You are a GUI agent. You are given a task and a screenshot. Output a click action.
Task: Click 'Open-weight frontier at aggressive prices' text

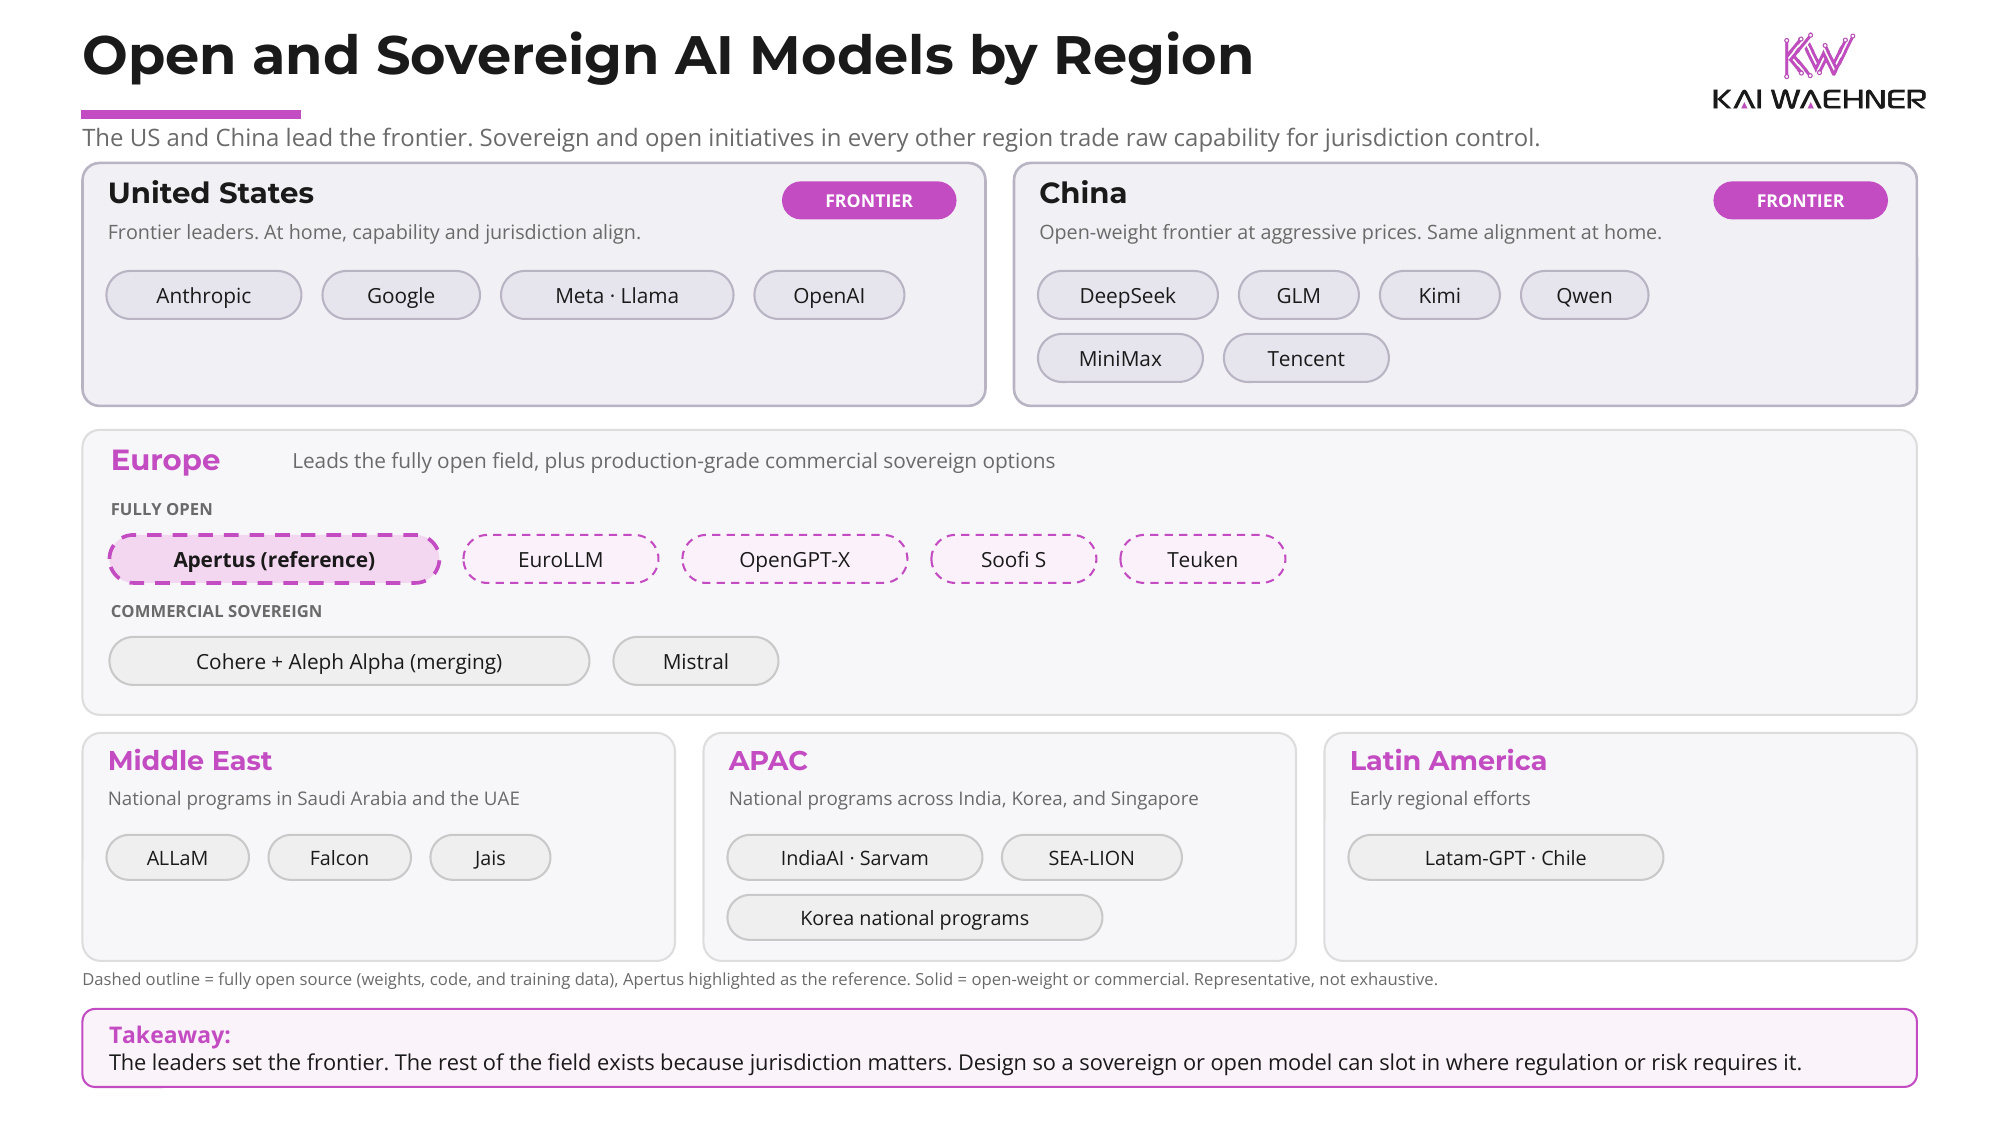click(x=1350, y=232)
